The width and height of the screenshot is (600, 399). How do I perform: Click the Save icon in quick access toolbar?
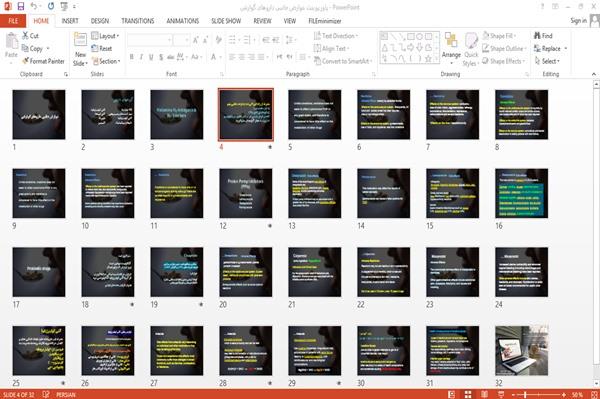pyautogui.click(x=21, y=7)
